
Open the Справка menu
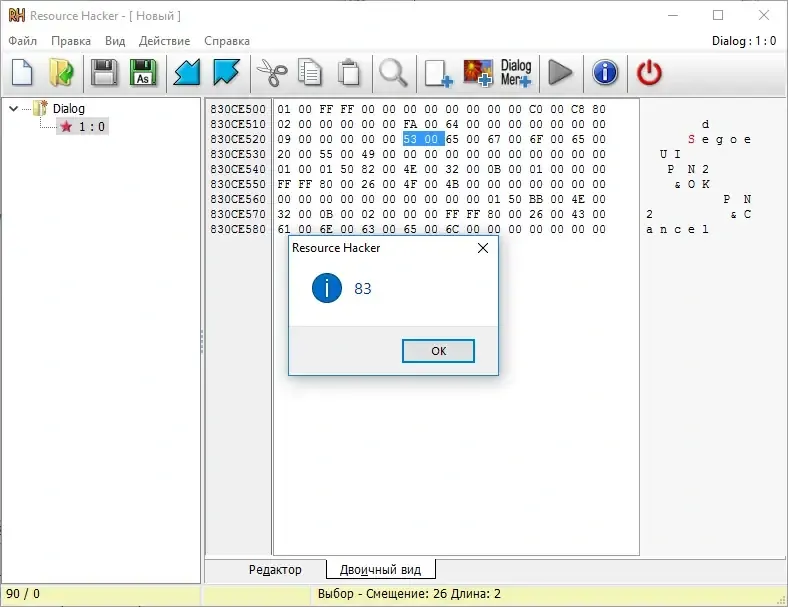[x=227, y=41]
